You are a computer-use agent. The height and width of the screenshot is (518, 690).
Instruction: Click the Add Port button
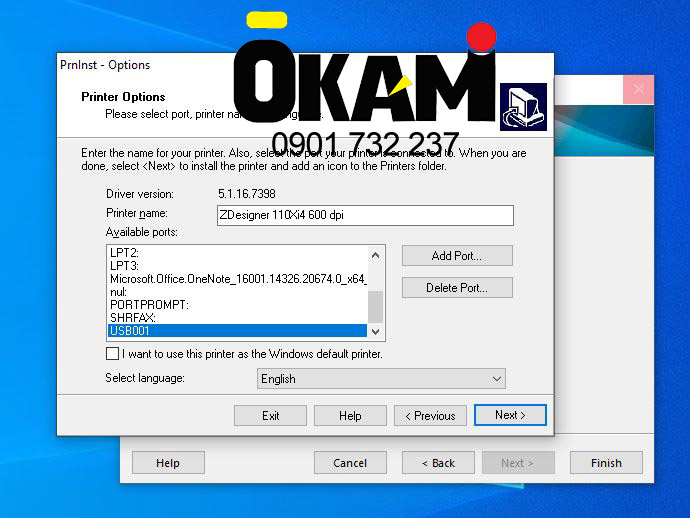click(x=457, y=256)
